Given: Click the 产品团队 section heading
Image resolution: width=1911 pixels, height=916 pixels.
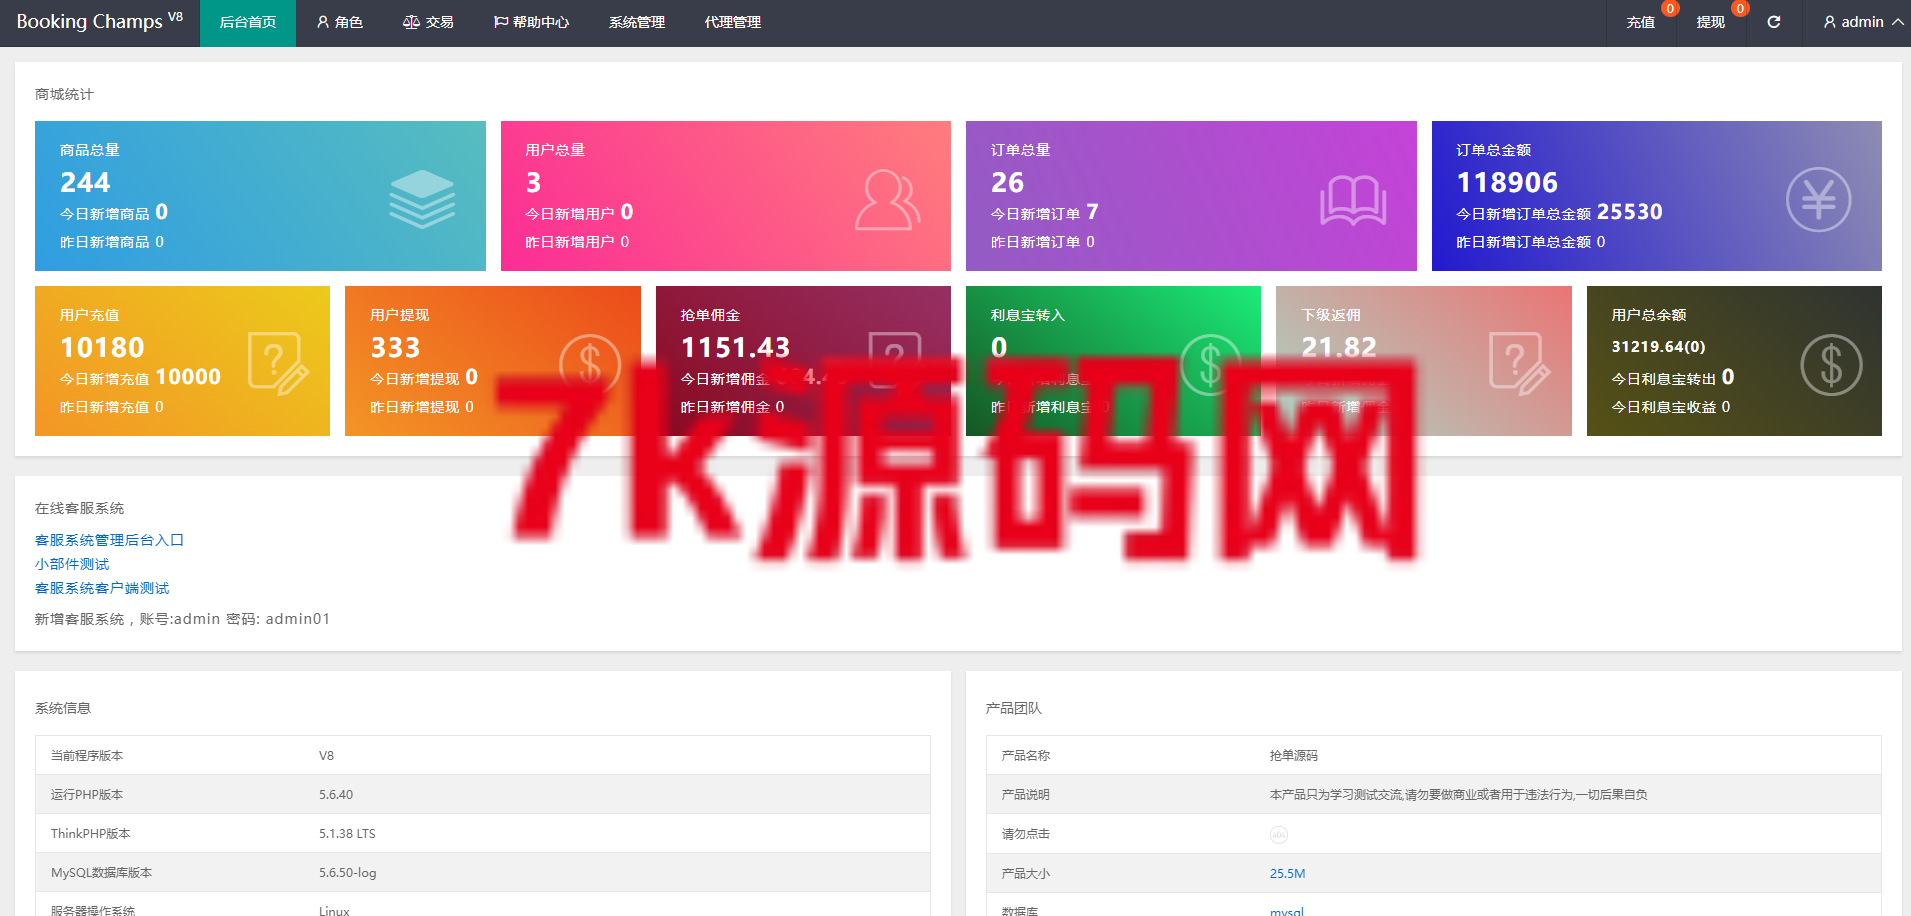Looking at the screenshot, I should coord(1013,708).
